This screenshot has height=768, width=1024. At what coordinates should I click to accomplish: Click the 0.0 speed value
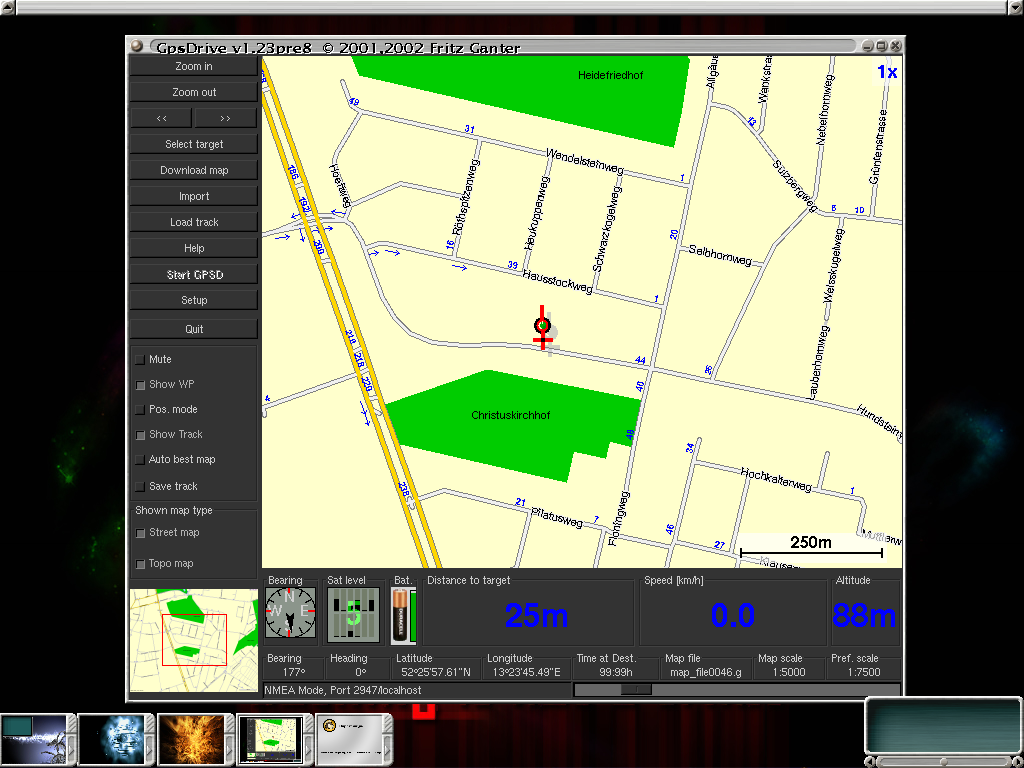pos(733,615)
